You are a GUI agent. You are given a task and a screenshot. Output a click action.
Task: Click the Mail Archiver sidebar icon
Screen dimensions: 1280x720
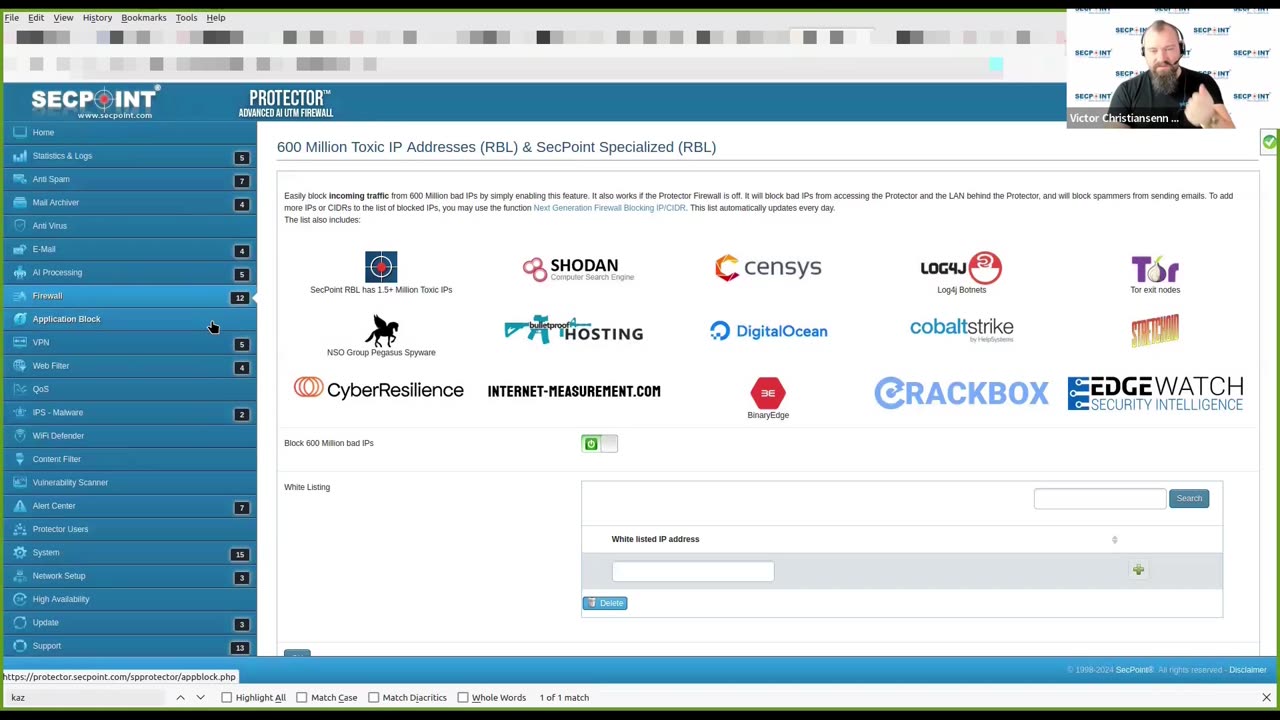pyautogui.click(x=20, y=202)
